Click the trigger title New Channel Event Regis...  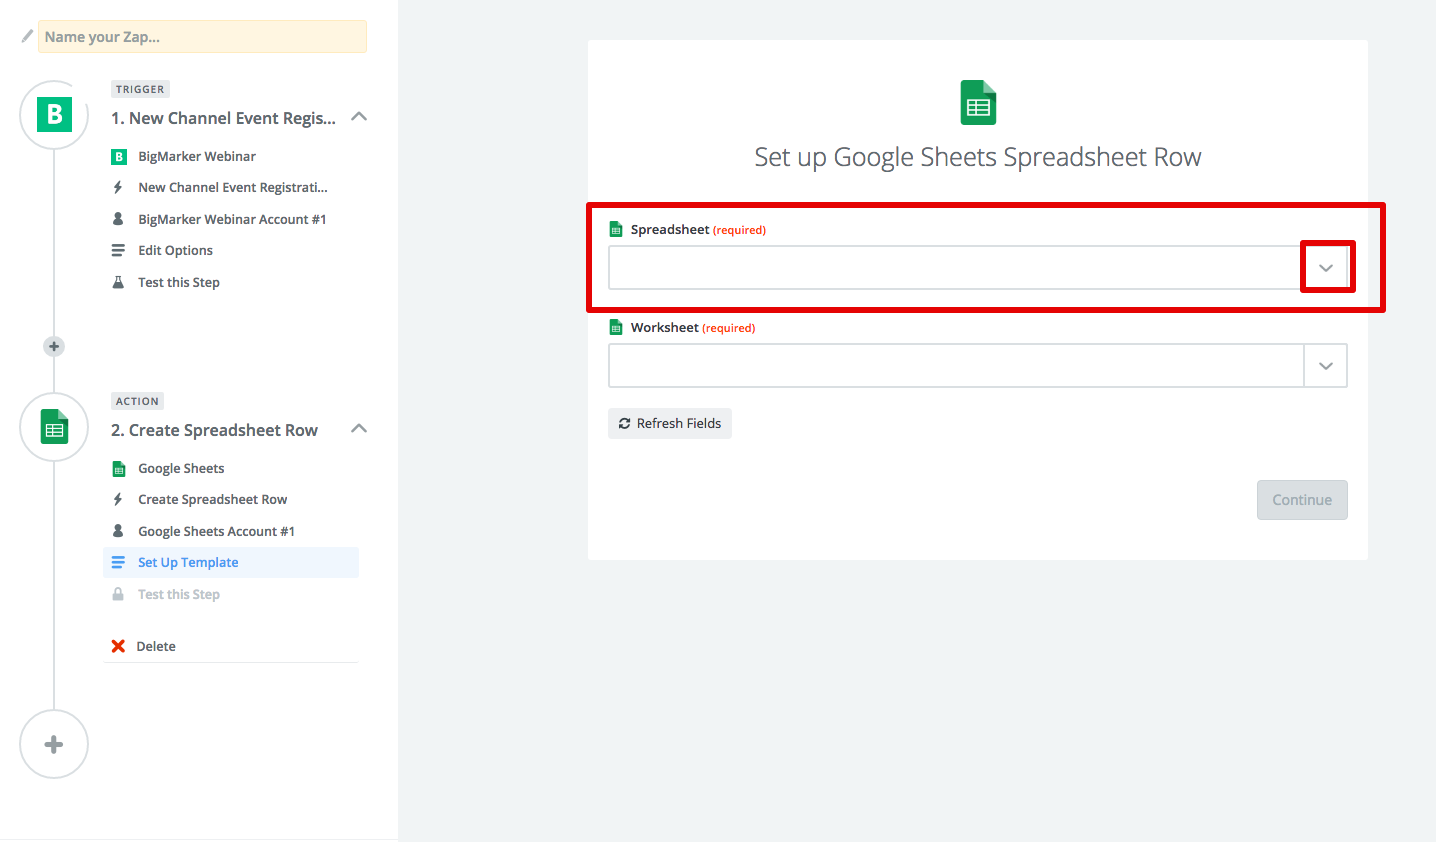coord(223,118)
